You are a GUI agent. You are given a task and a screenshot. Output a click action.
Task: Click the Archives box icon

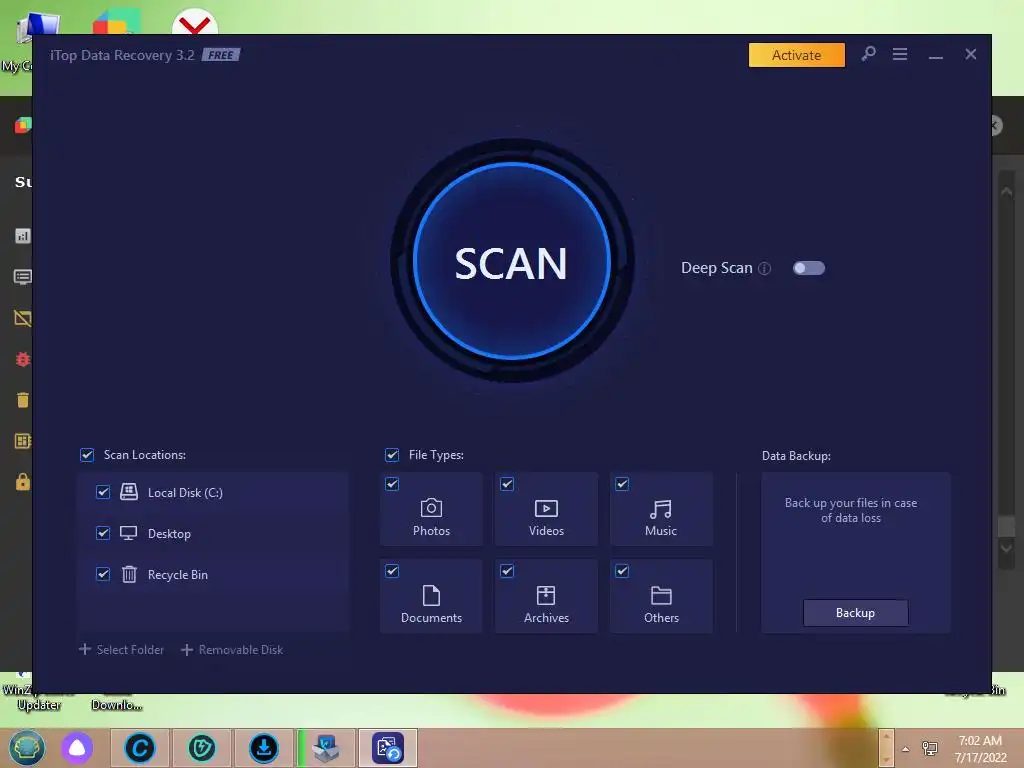coord(546,596)
